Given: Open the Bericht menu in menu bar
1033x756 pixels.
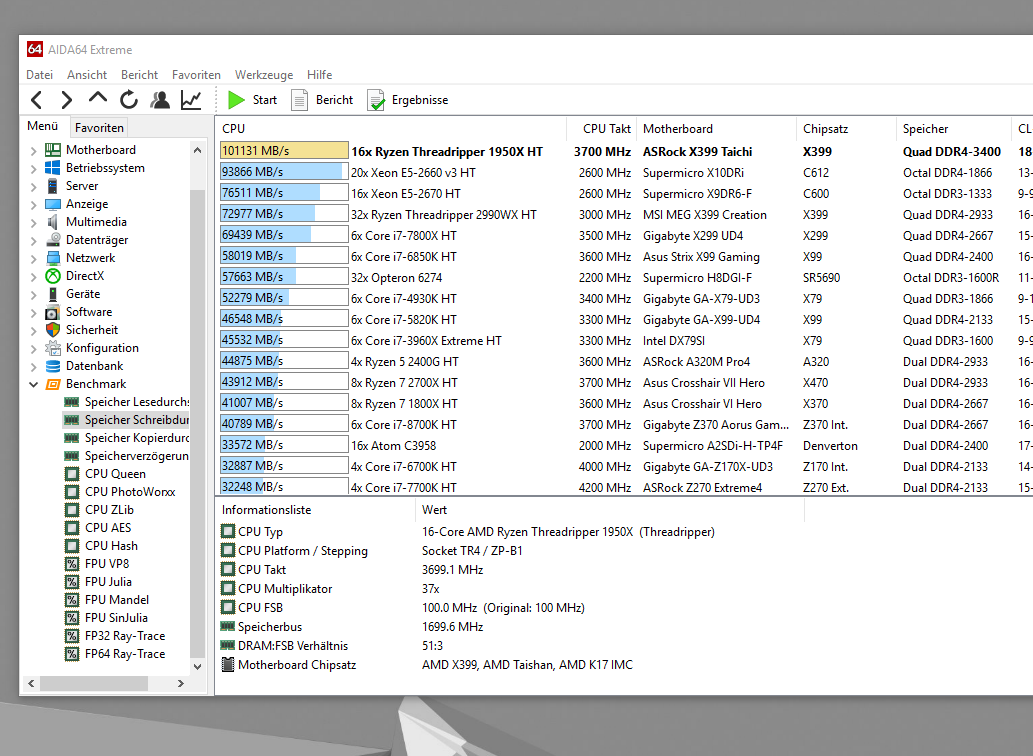Looking at the screenshot, I should 139,74.
